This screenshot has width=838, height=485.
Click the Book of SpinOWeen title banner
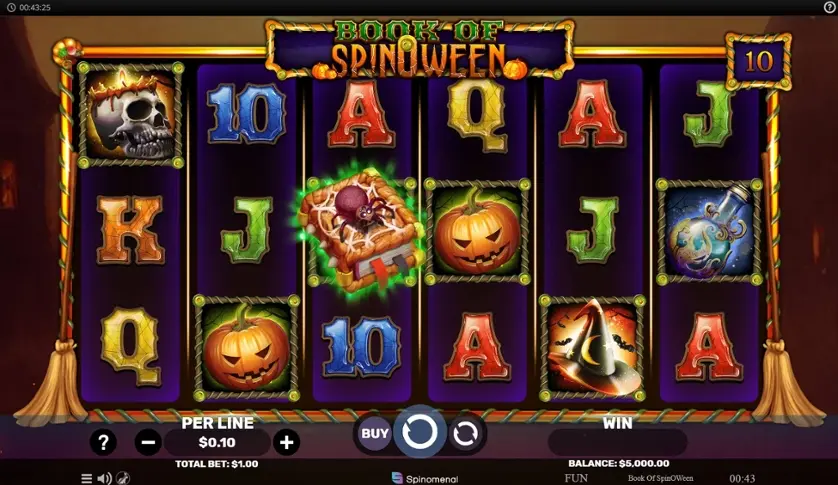click(x=420, y=49)
